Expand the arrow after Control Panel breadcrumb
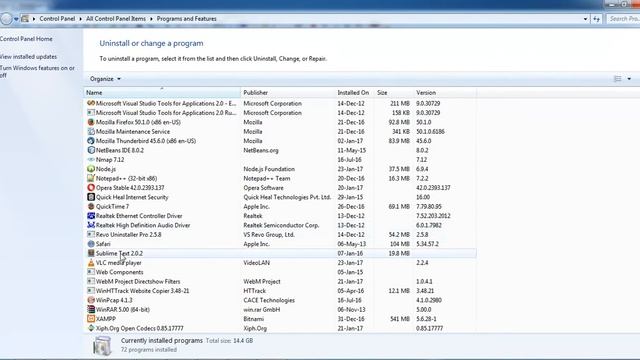 80,19
